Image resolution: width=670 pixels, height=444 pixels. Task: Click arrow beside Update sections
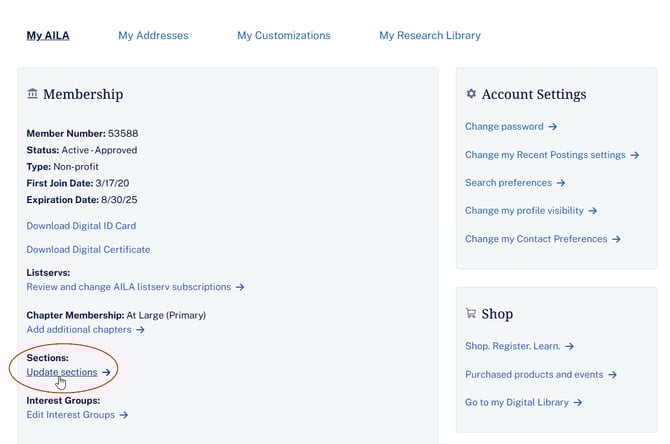pos(107,372)
